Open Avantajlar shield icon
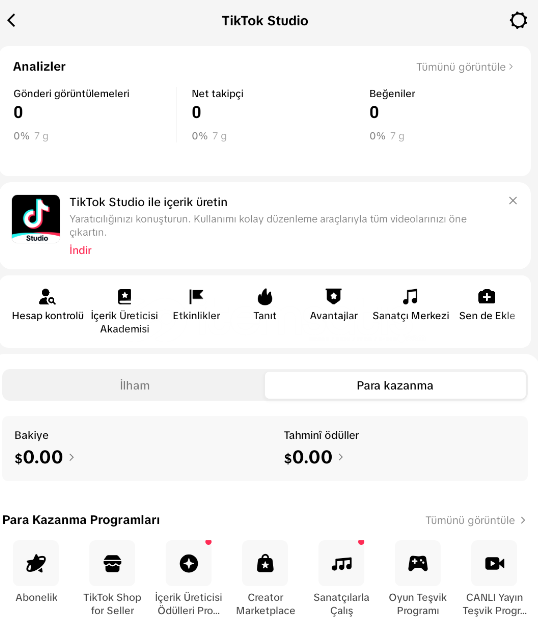The height and width of the screenshot is (640, 538). pos(333,296)
